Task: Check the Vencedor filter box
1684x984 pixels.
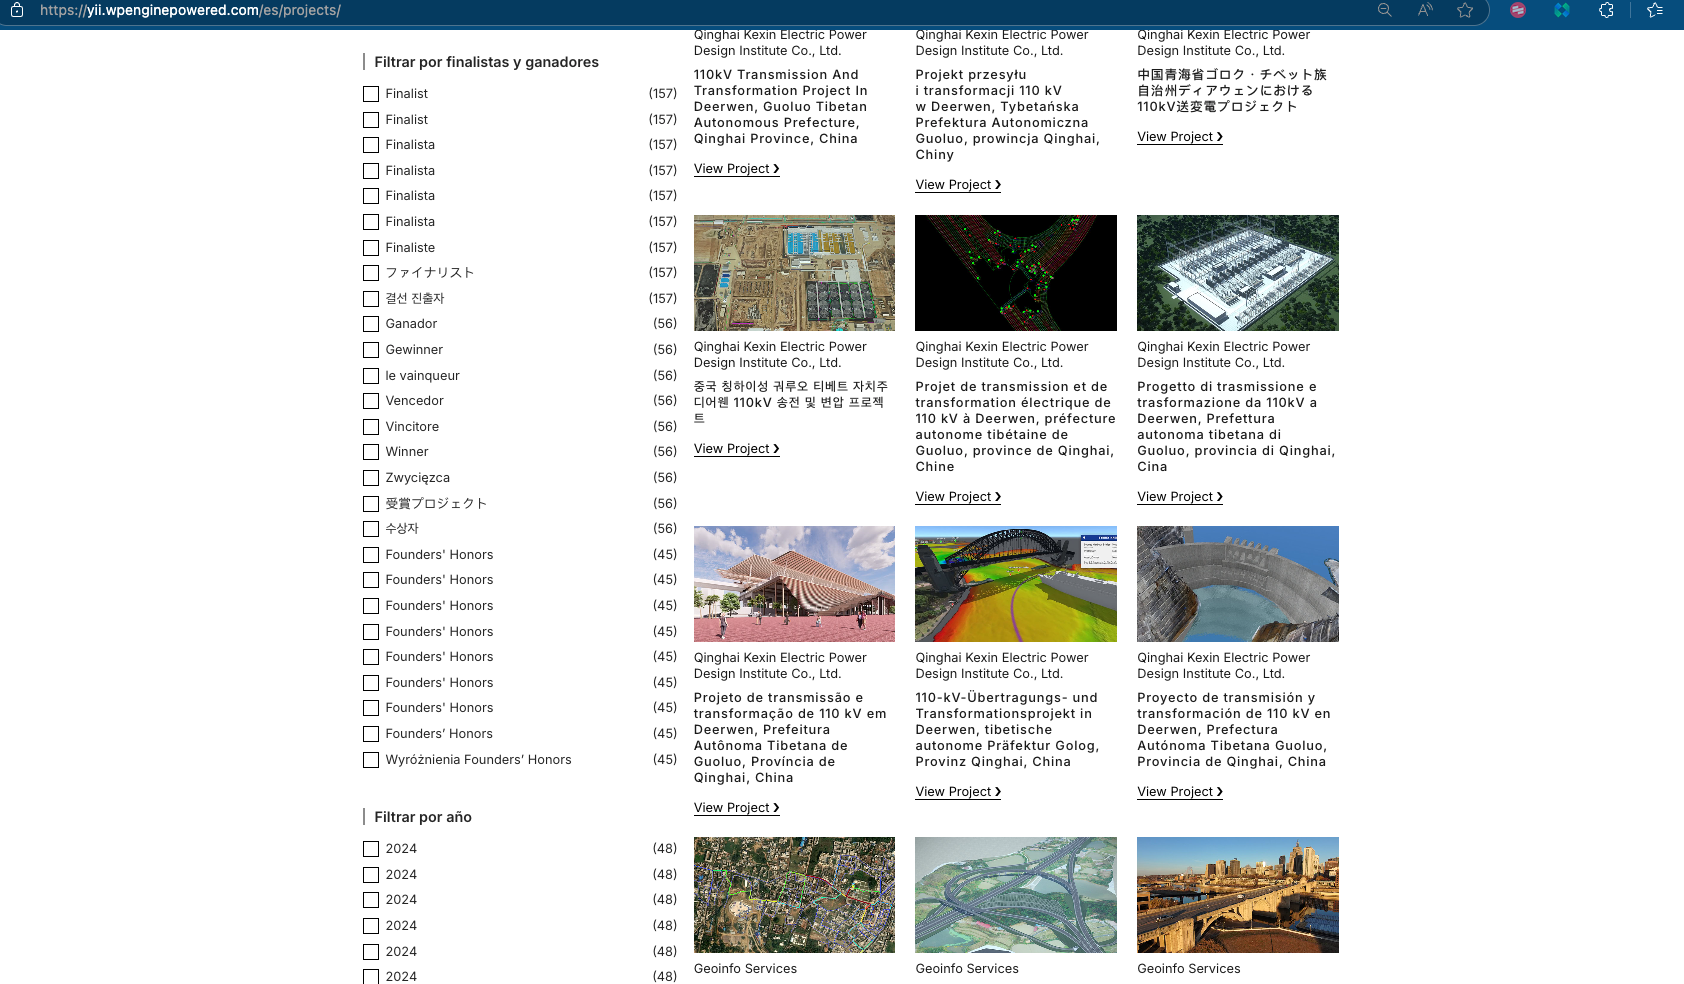Action: [371, 401]
